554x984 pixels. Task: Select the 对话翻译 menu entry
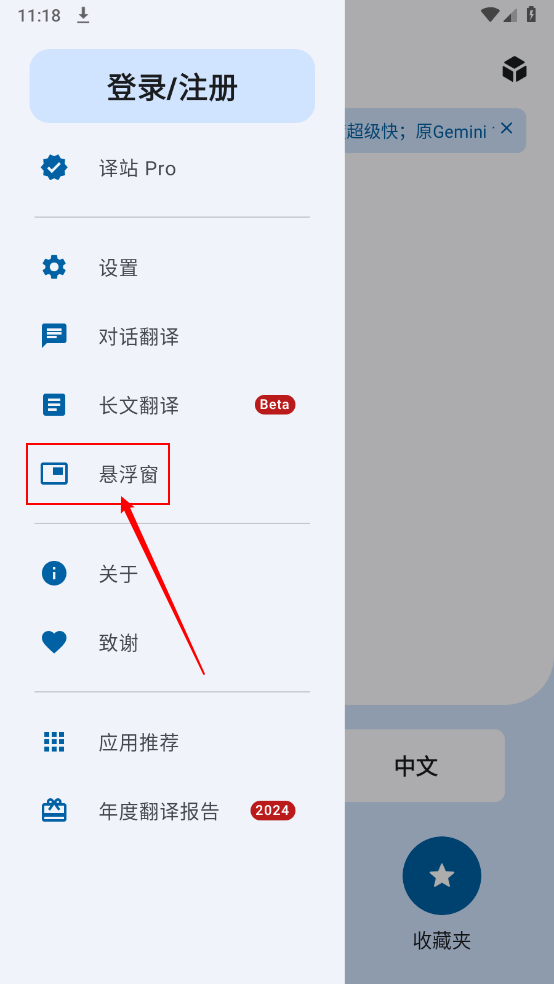[x=172, y=337]
